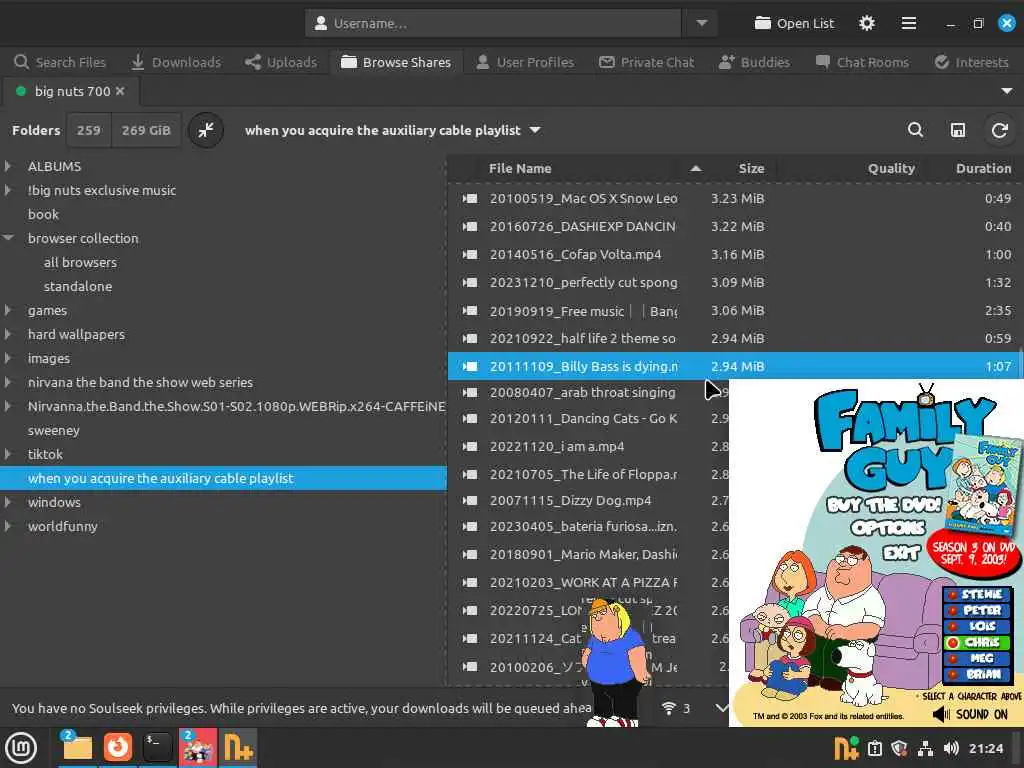The height and width of the screenshot is (768, 1024).
Task: Click video icon of 20180901_Mario Maker row
Action: click(x=470, y=554)
